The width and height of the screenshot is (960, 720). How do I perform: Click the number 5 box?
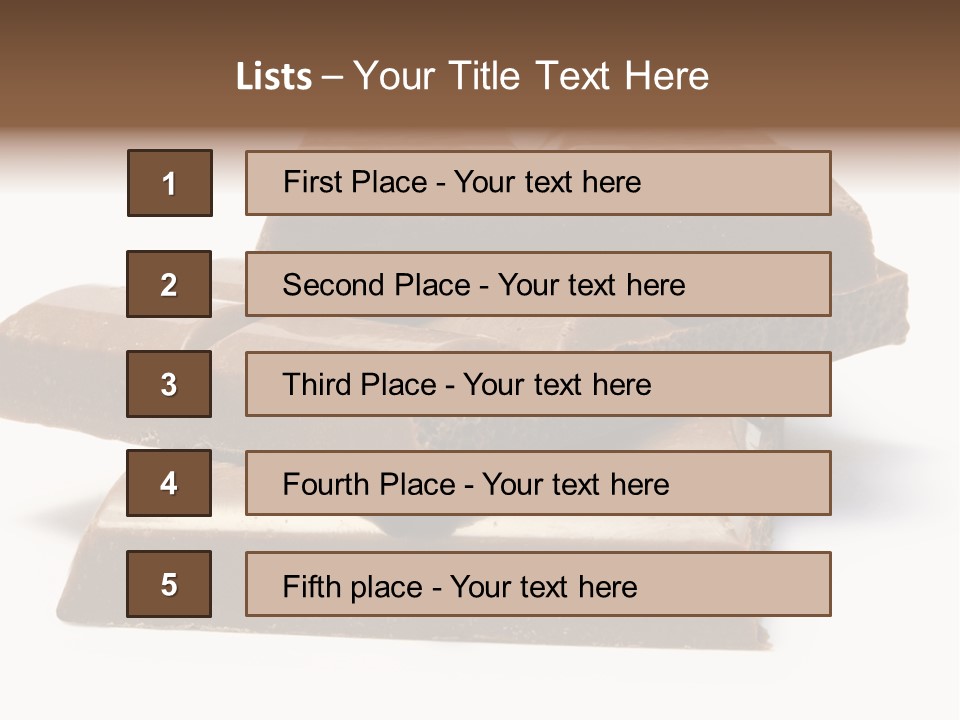(169, 584)
